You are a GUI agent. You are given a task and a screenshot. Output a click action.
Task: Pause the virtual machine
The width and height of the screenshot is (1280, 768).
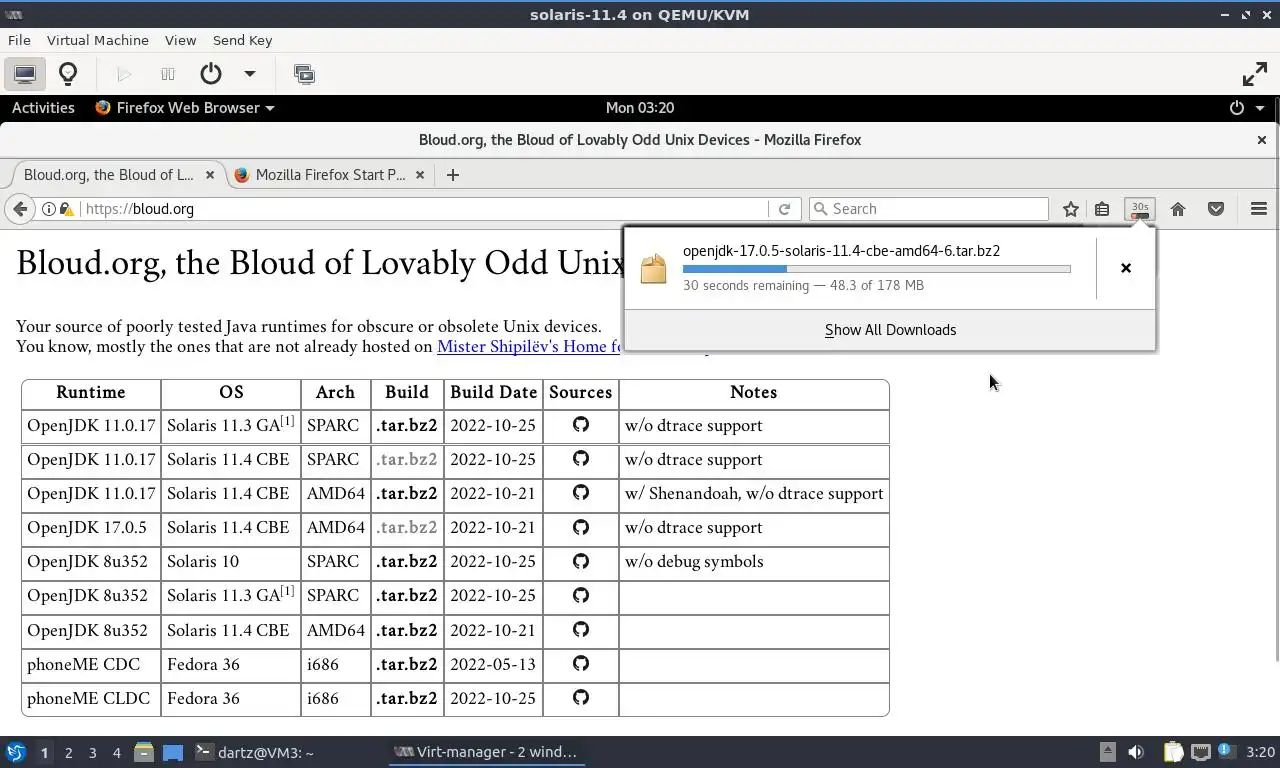tap(167, 74)
